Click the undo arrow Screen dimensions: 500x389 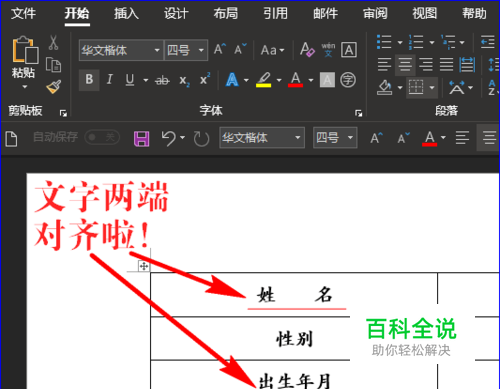pyautogui.click(x=168, y=138)
